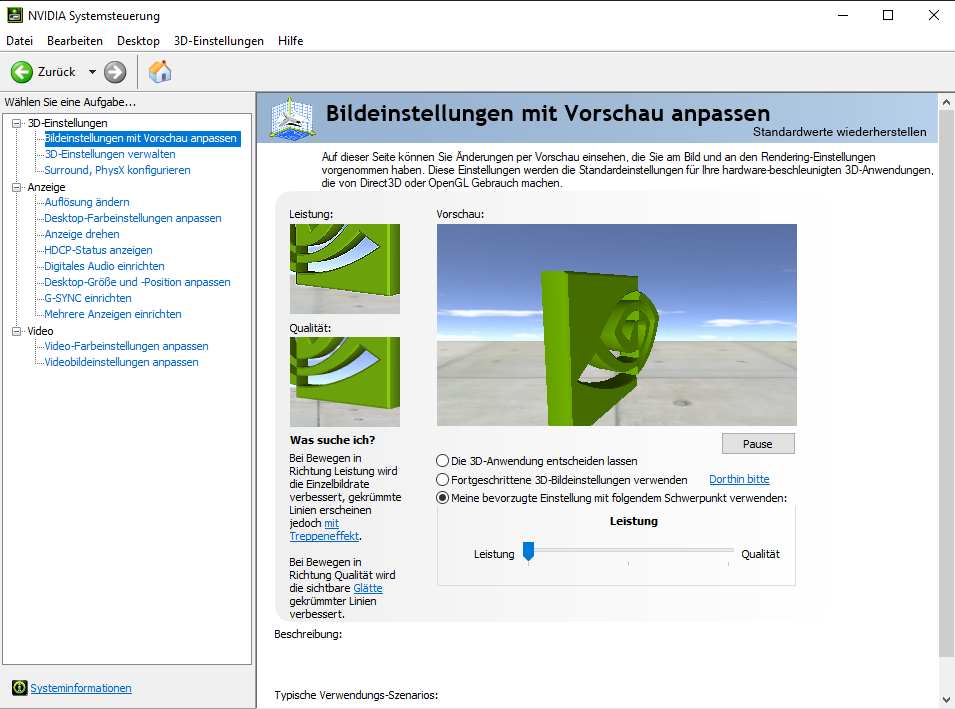Open the Datei menu

(19, 41)
